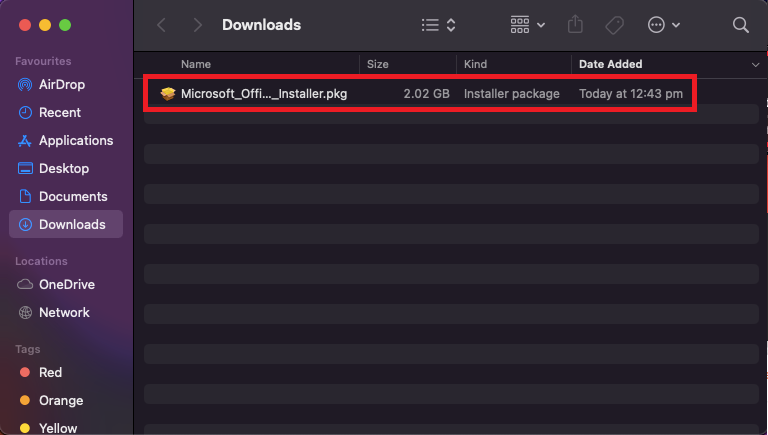Open Recent in the sidebar

(66, 113)
